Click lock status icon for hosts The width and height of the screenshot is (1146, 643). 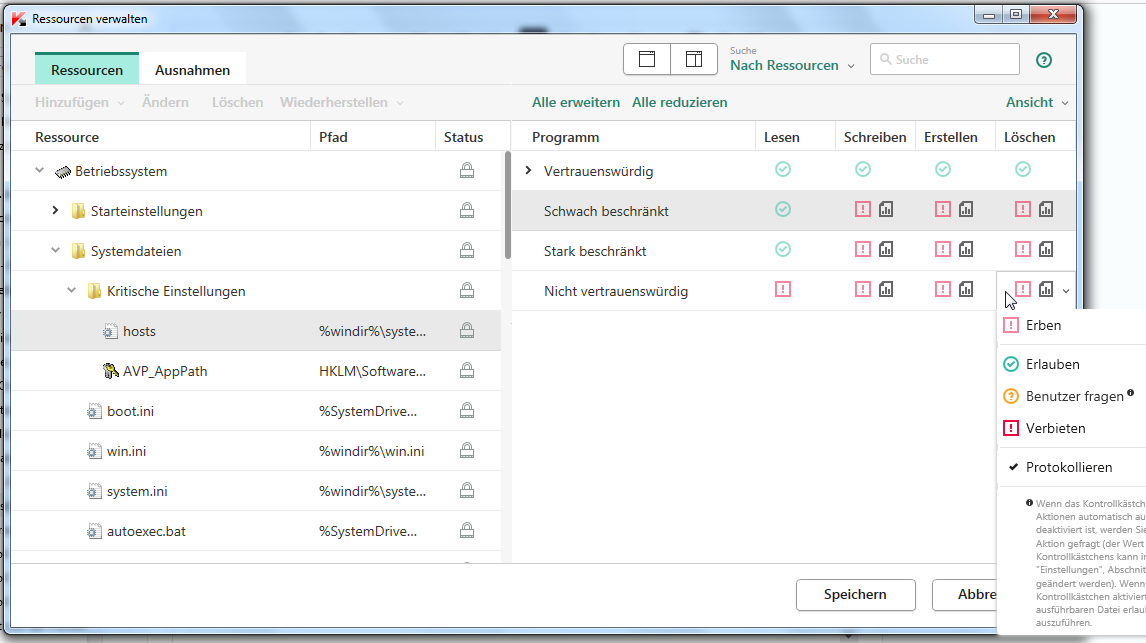point(466,331)
